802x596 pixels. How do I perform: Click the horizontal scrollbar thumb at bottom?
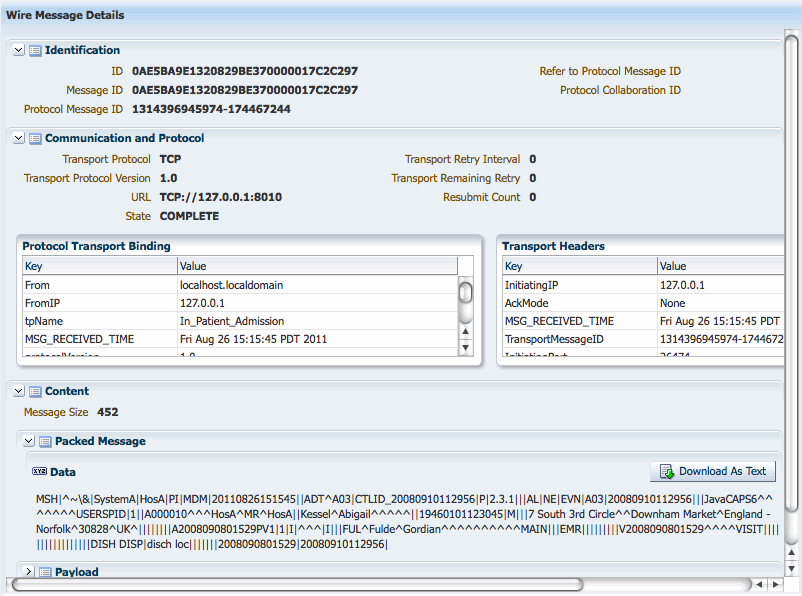click(x=297, y=584)
